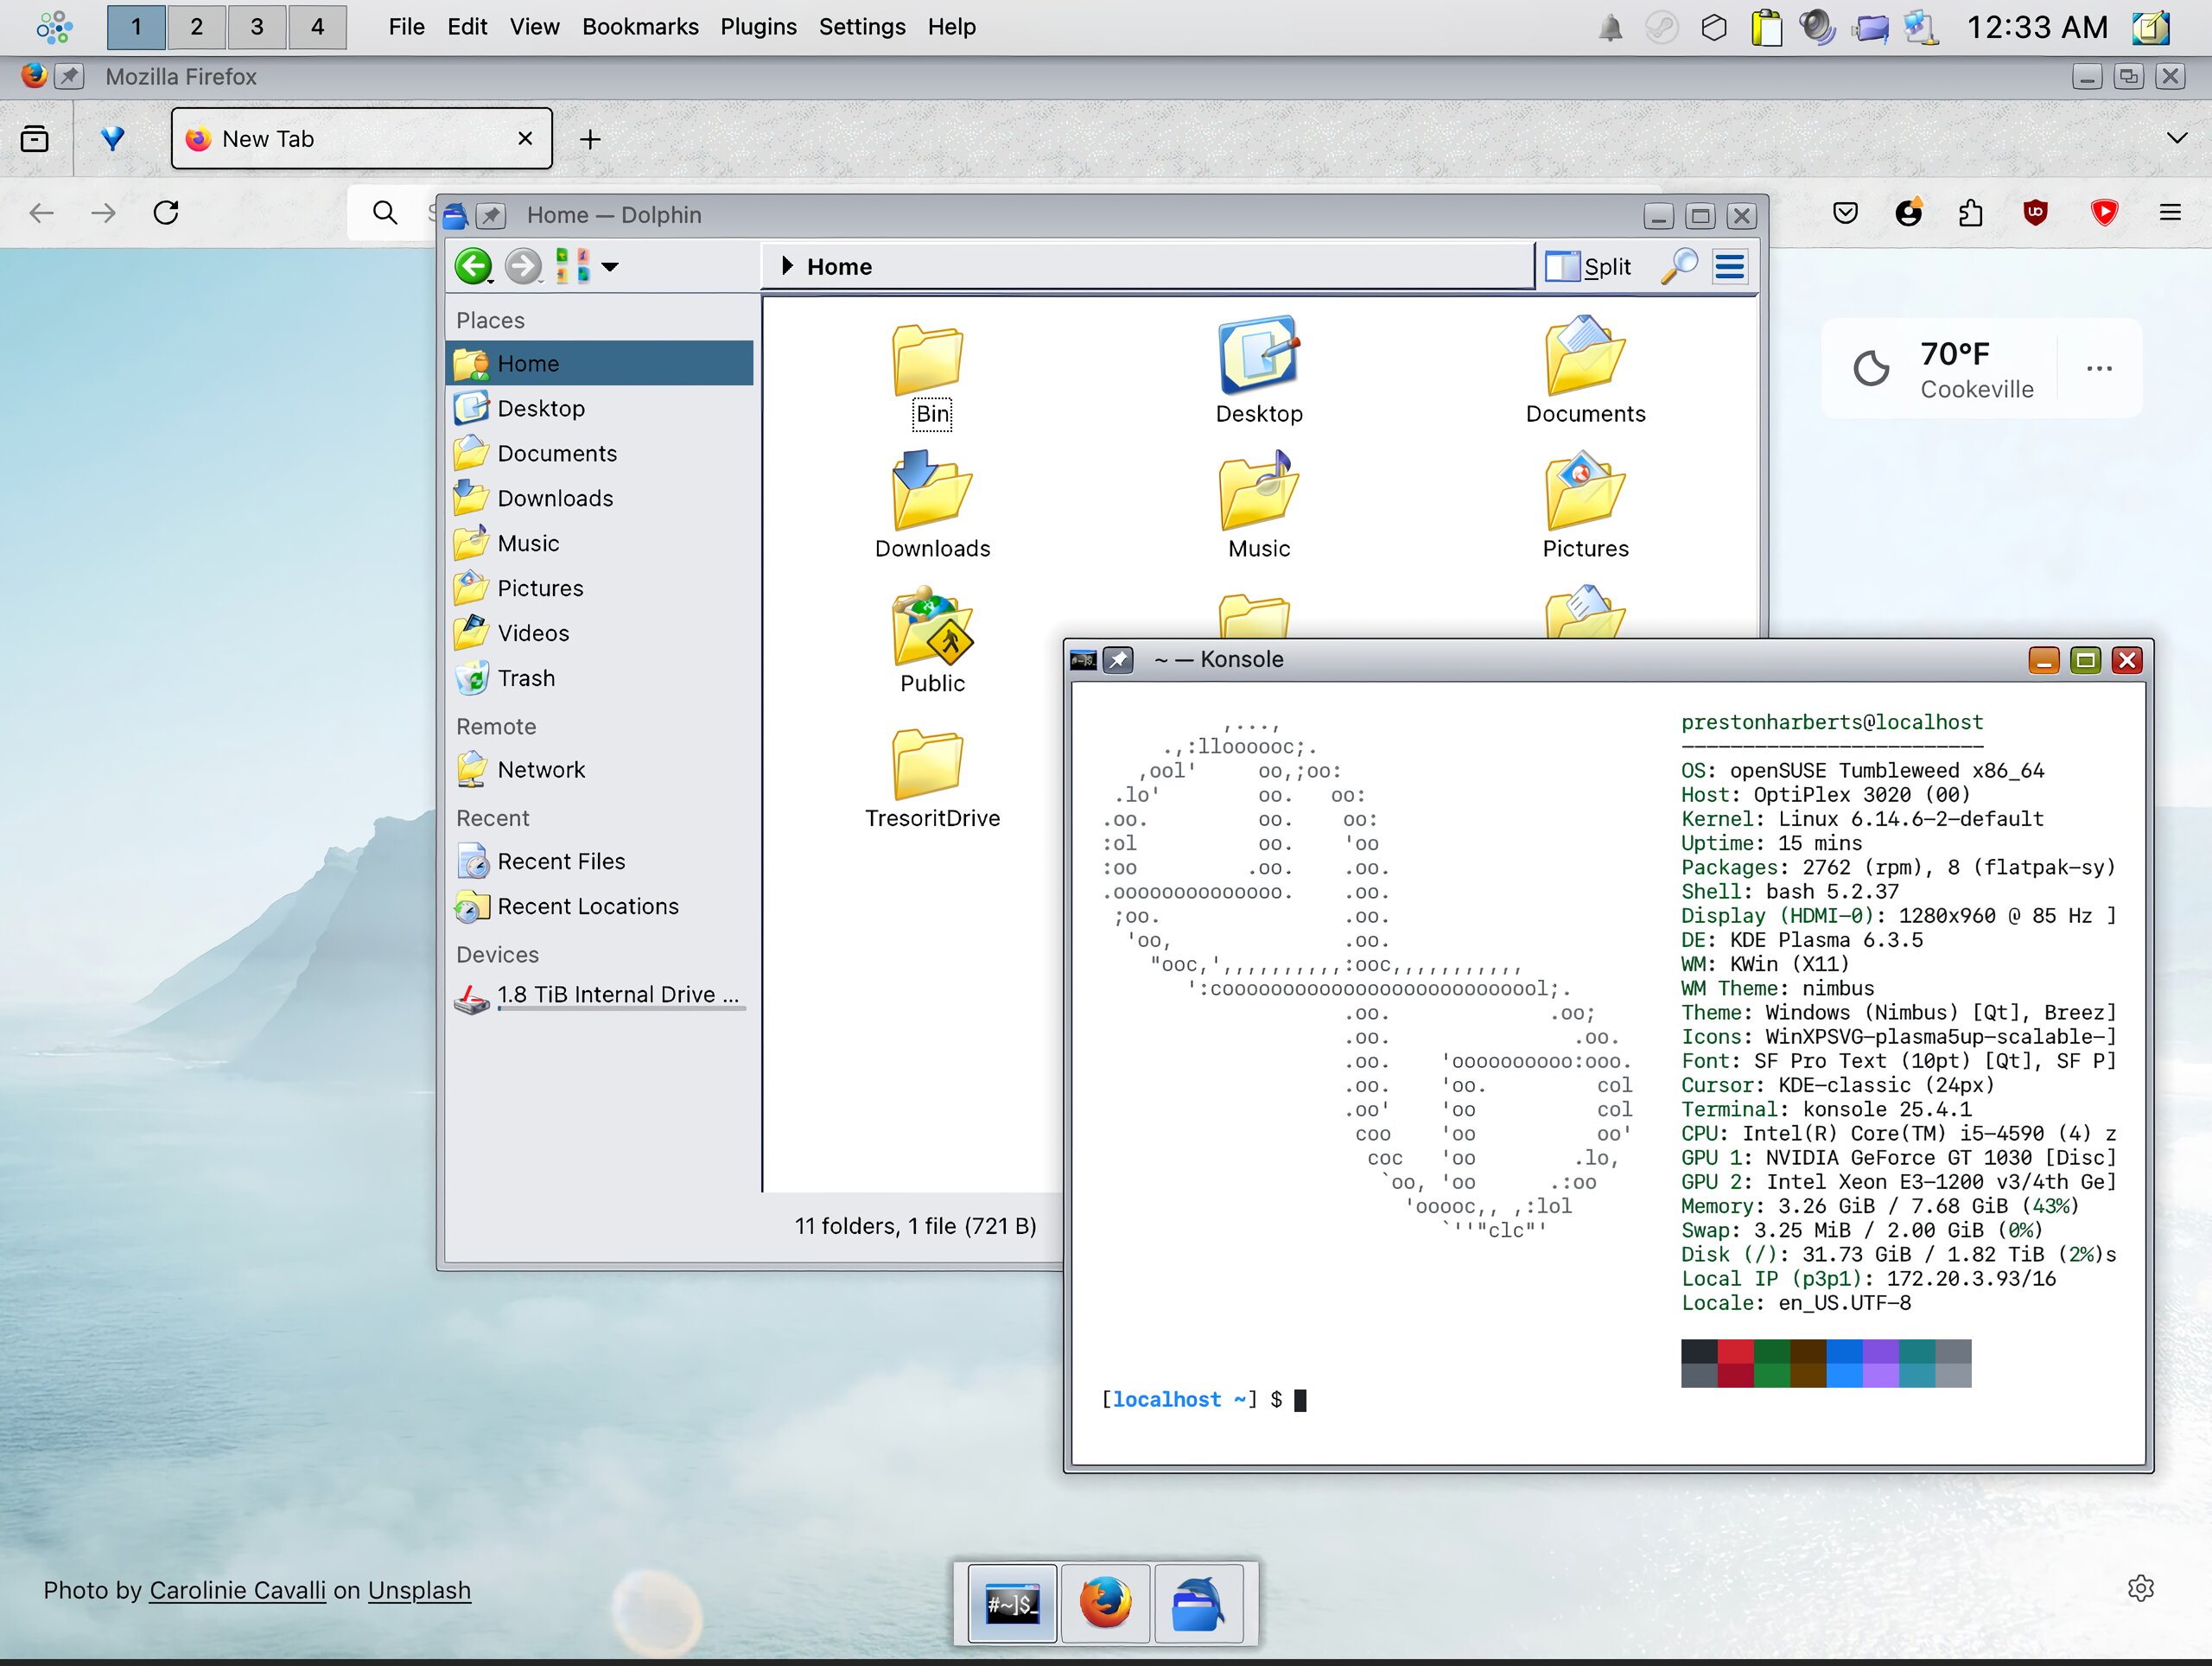
Task: Expand the Home breadcrumb arrow
Action: 787,266
